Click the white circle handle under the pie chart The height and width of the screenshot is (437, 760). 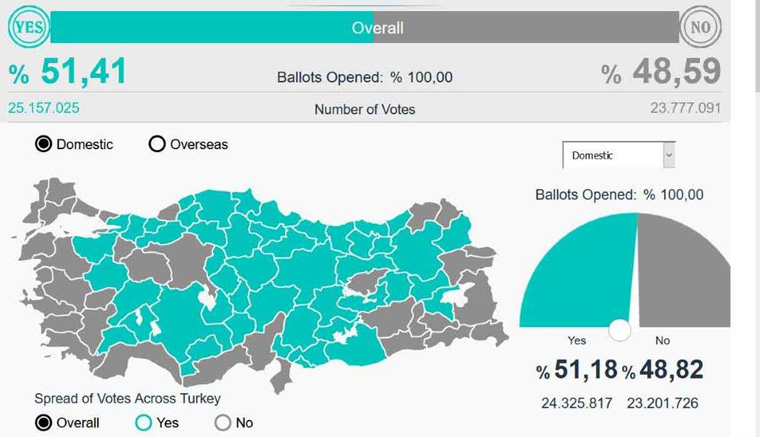click(620, 330)
